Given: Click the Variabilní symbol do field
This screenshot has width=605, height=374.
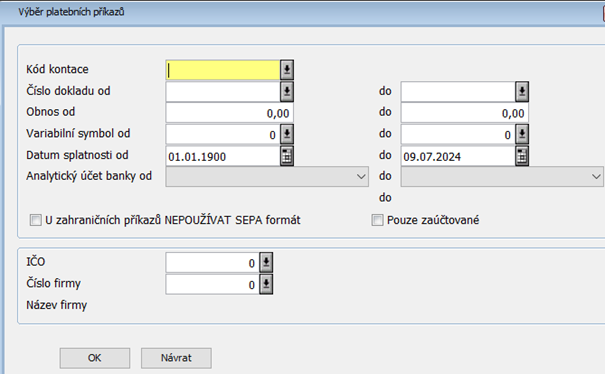Looking at the screenshot, I should point(458,134).
